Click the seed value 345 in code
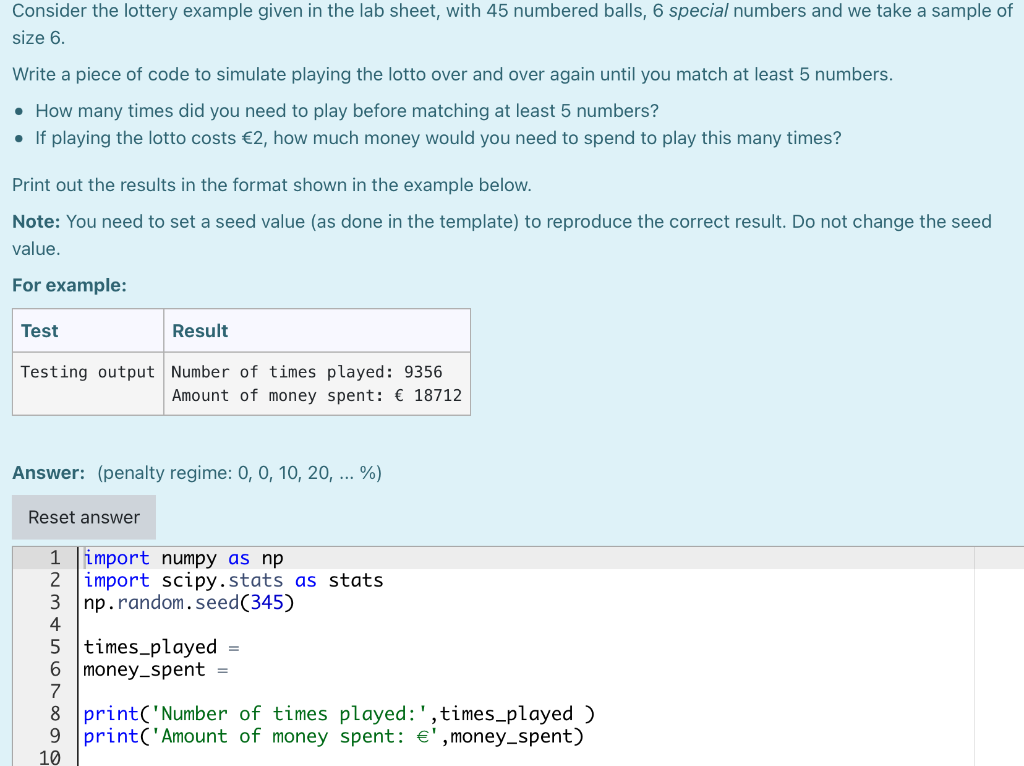Screen dimensions: 1024x766 (x=268, y=602)
